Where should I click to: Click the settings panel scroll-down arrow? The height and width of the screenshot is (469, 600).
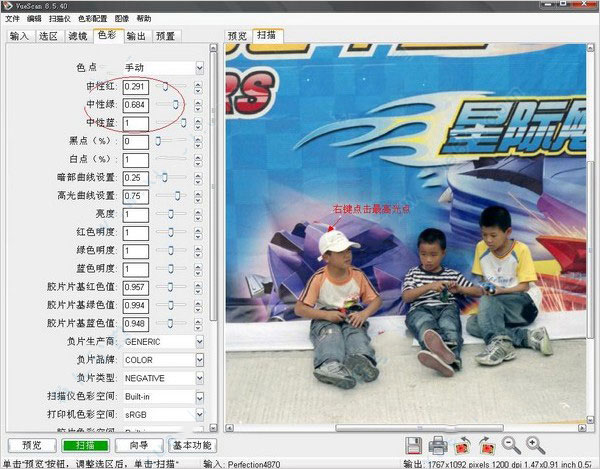pos(214,428)
